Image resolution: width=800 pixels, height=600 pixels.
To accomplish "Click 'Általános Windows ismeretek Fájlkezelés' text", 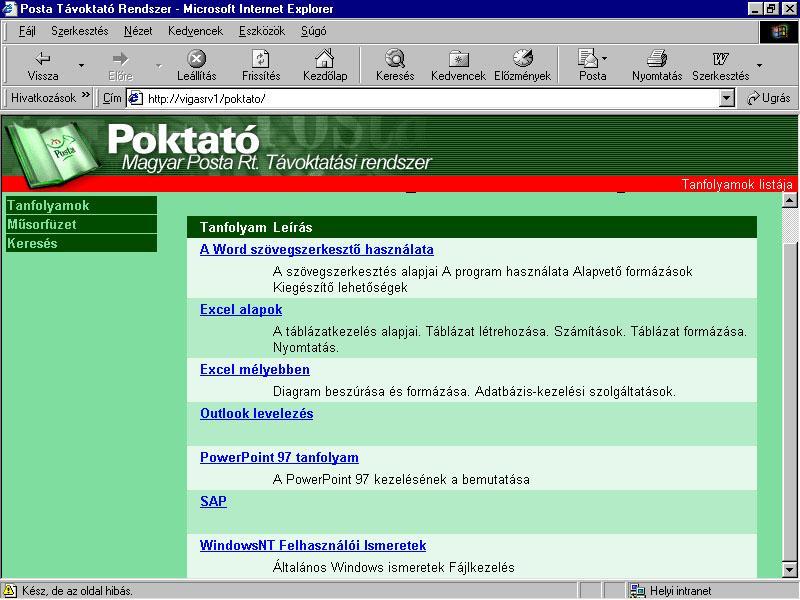I will click(x=393, y=567).
